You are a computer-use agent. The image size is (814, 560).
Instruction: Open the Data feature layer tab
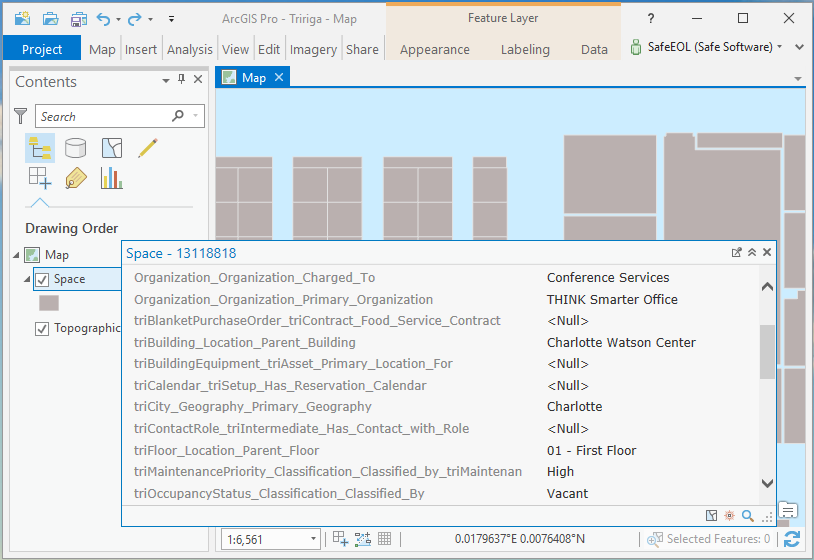594,49
